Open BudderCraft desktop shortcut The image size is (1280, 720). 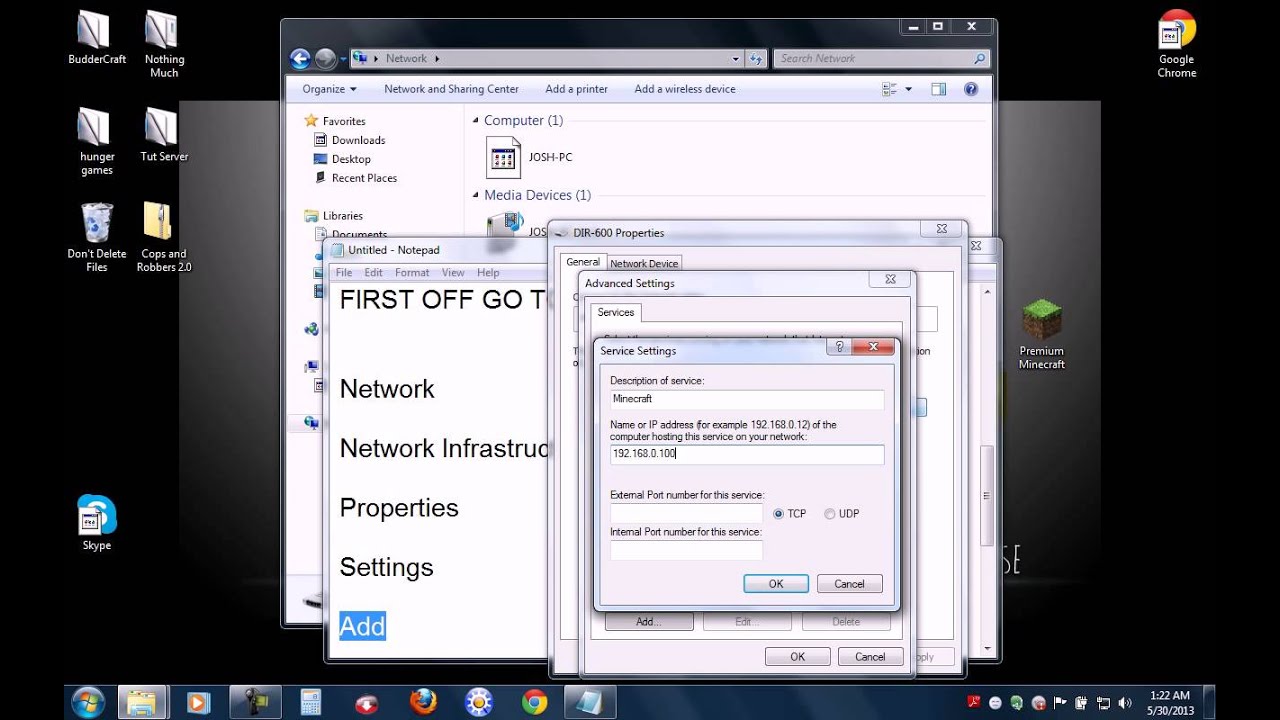click(97, 38)
